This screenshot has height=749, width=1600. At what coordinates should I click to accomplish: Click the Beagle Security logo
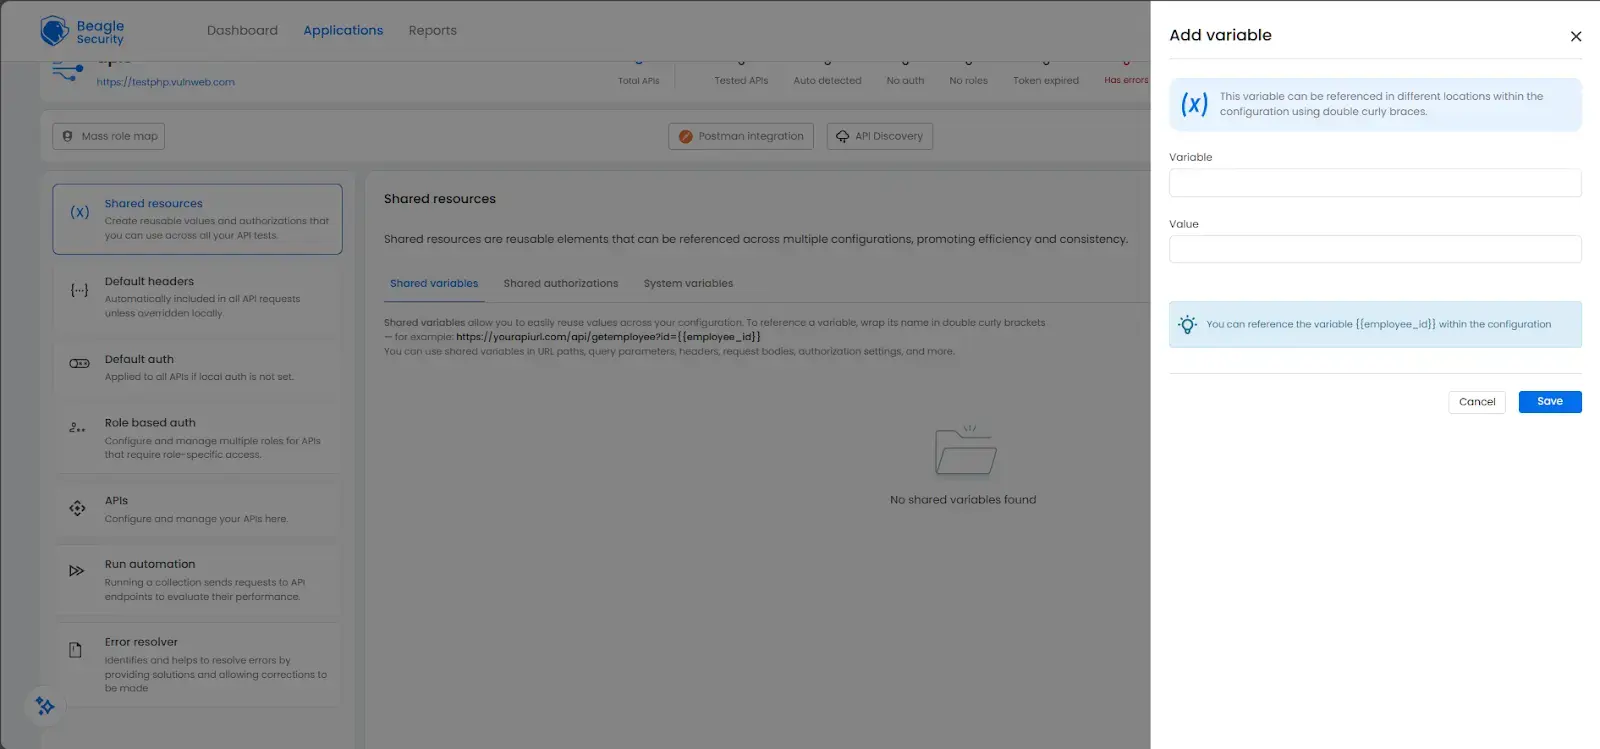82,32
